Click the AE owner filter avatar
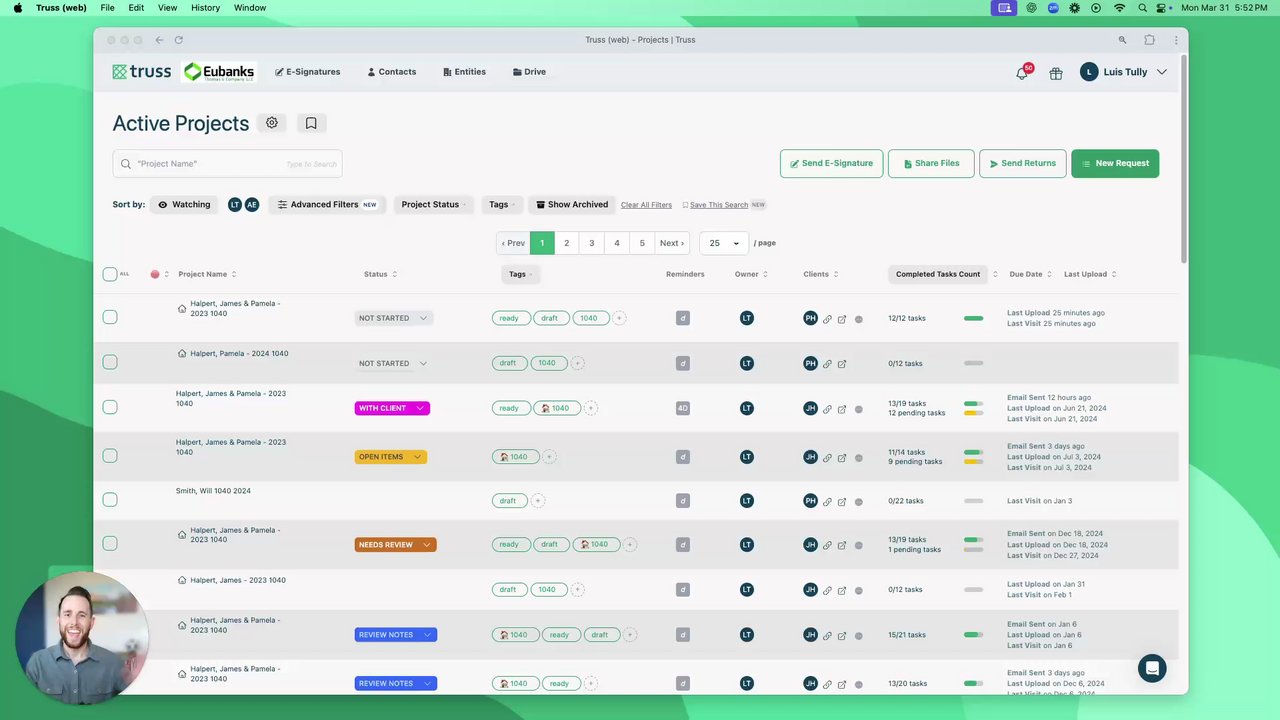The height and width of the screenshot is (720, 1280). click(x=251, y=204)
